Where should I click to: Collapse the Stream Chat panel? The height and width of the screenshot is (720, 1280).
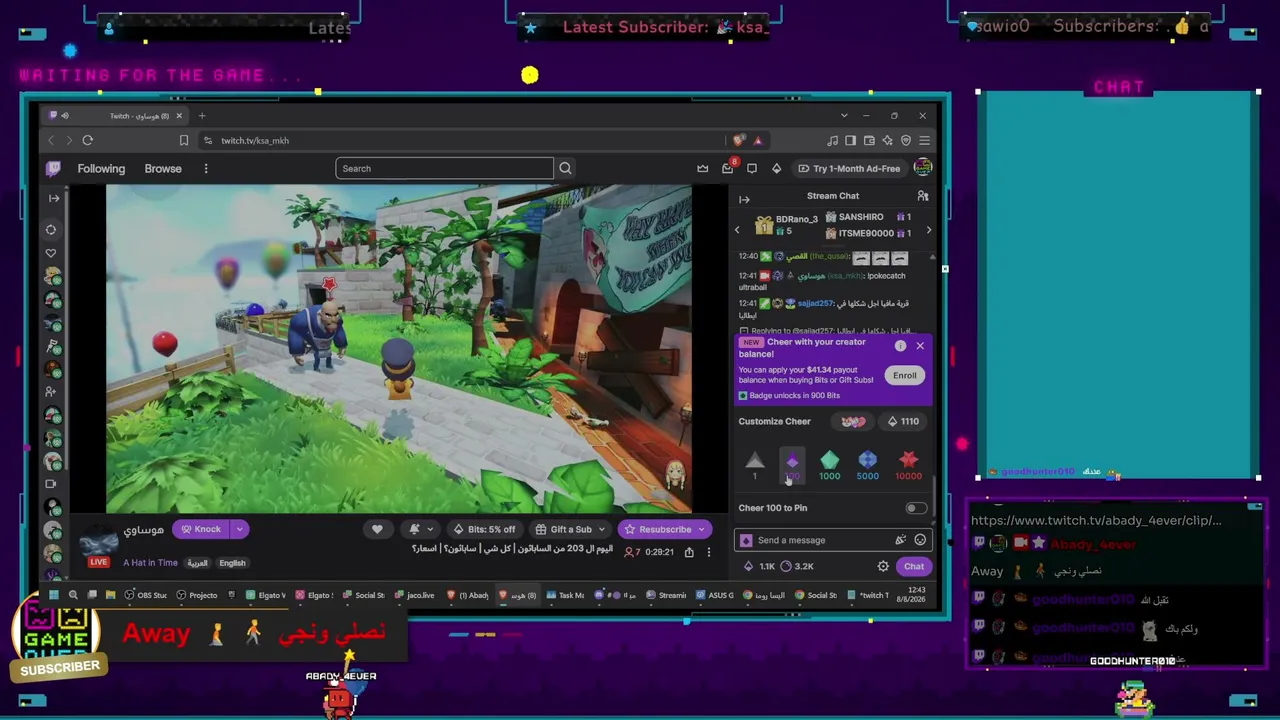point(744,200)
